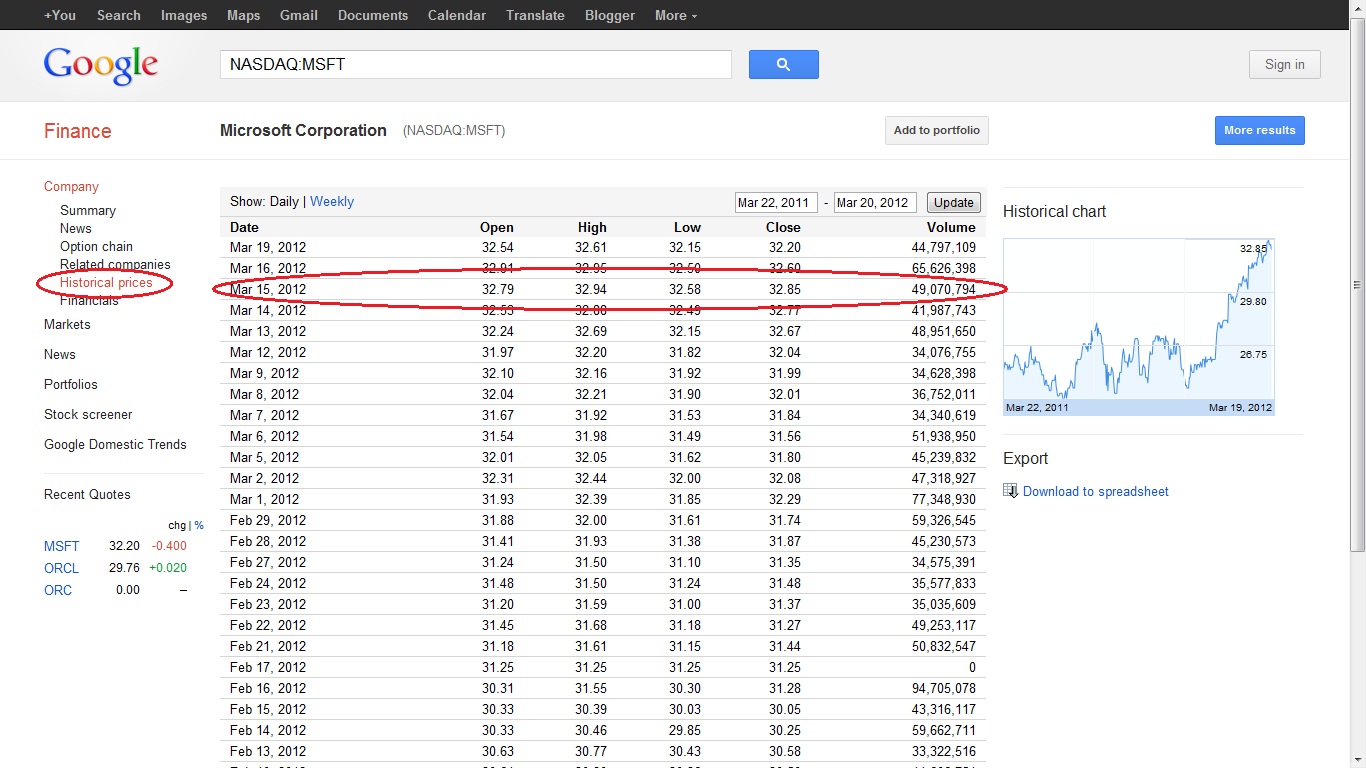Open Historical prices in sidebar
Viewport: 1366px width, 768px height.
click(x=106, y=283)
